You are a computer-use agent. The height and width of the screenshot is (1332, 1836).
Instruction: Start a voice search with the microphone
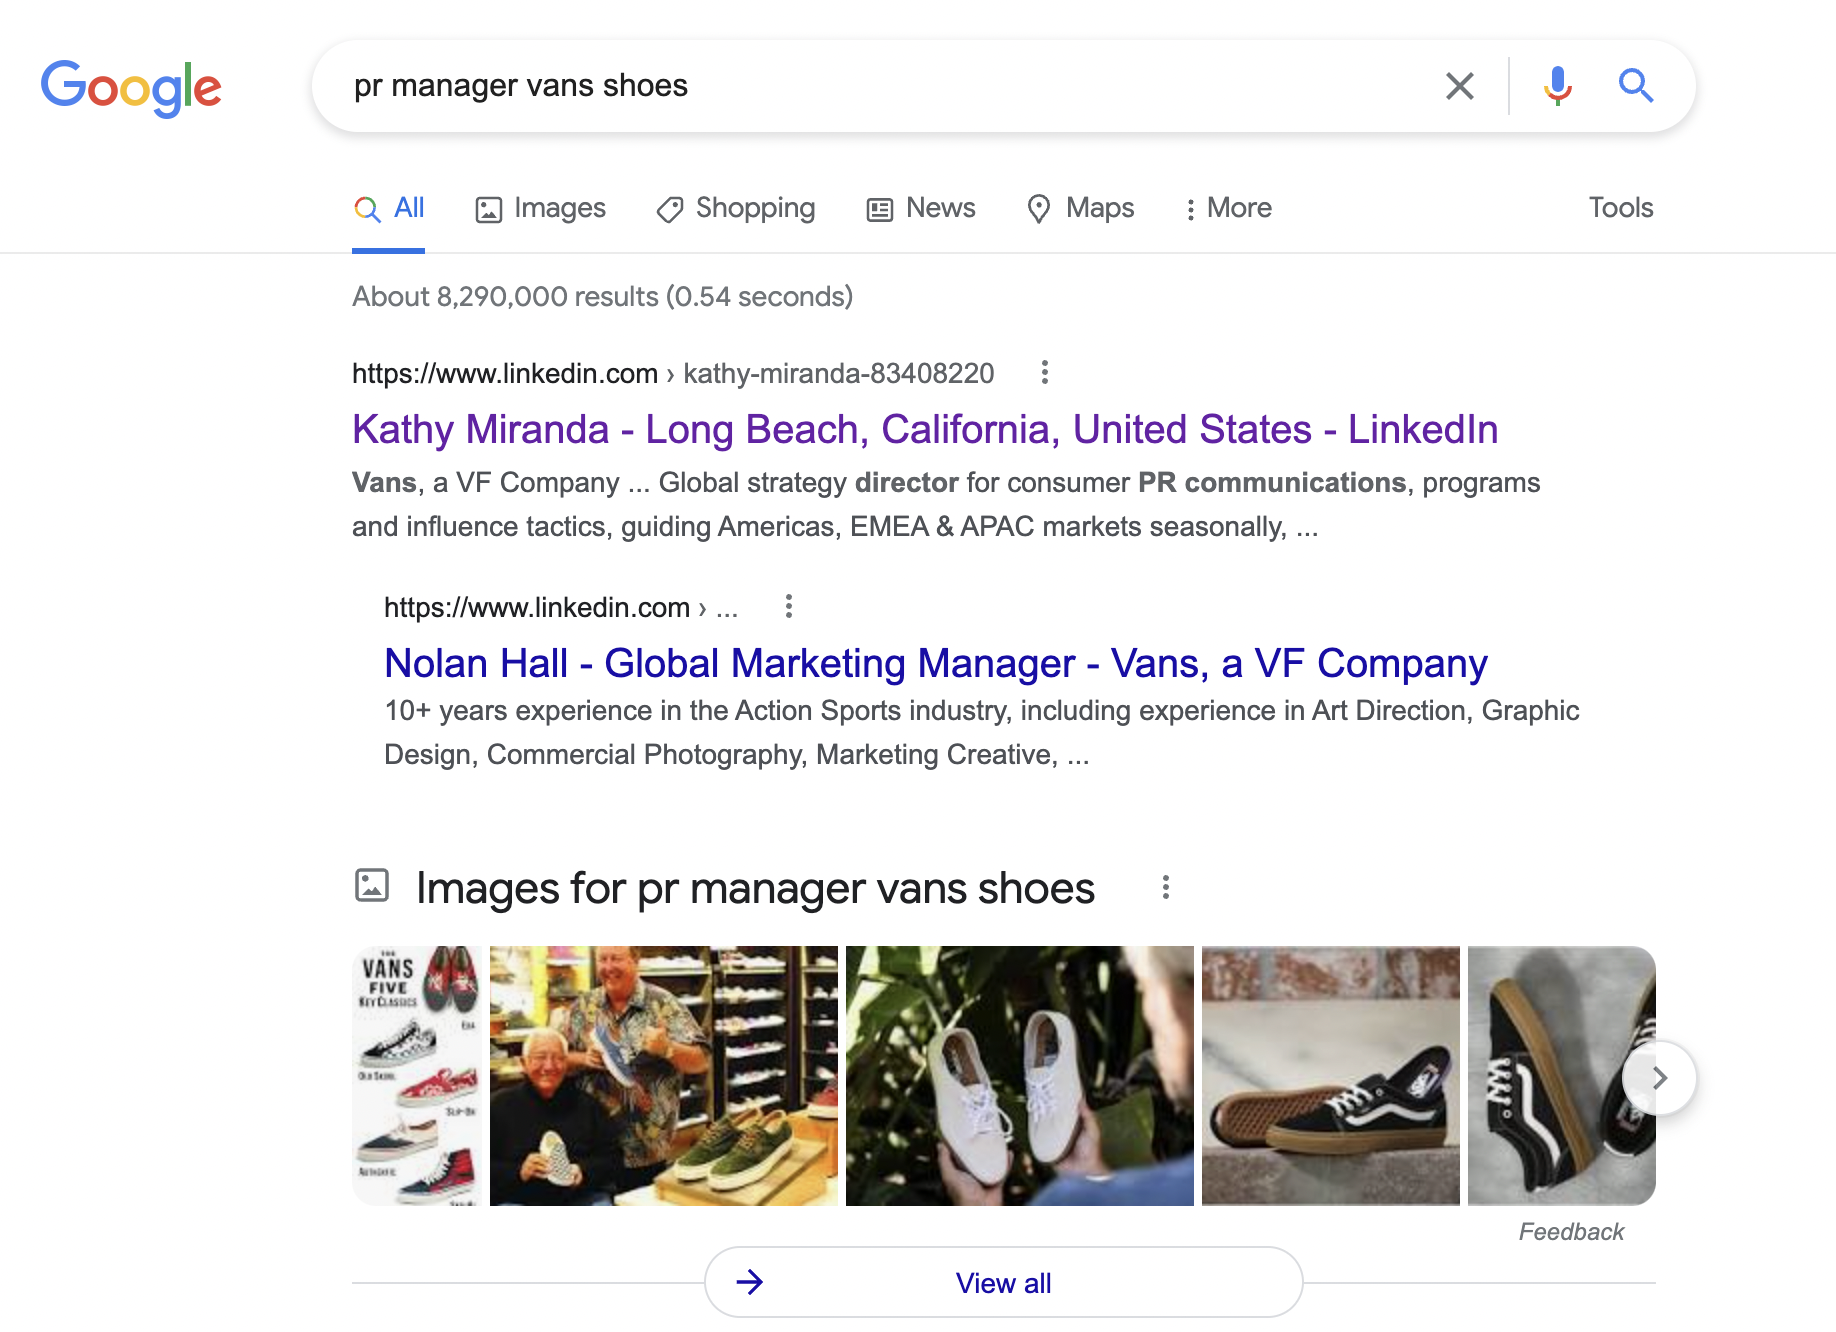point(1558,86)
